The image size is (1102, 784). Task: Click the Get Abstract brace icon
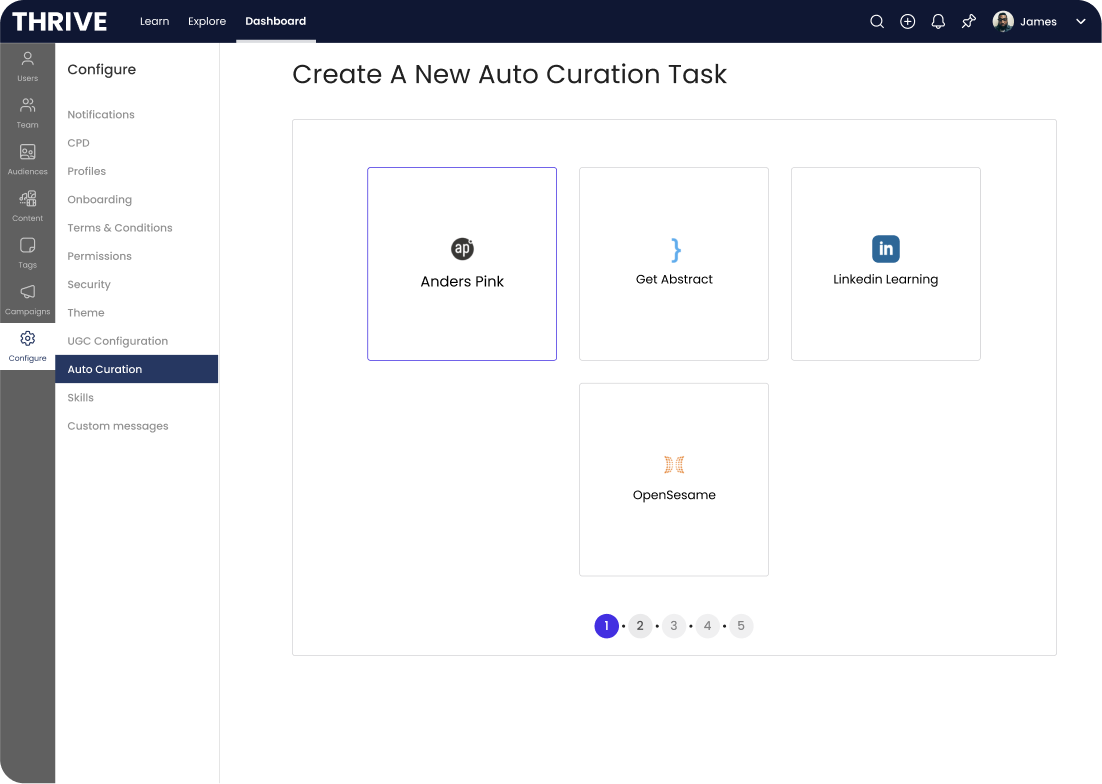[x=675, y=249]
